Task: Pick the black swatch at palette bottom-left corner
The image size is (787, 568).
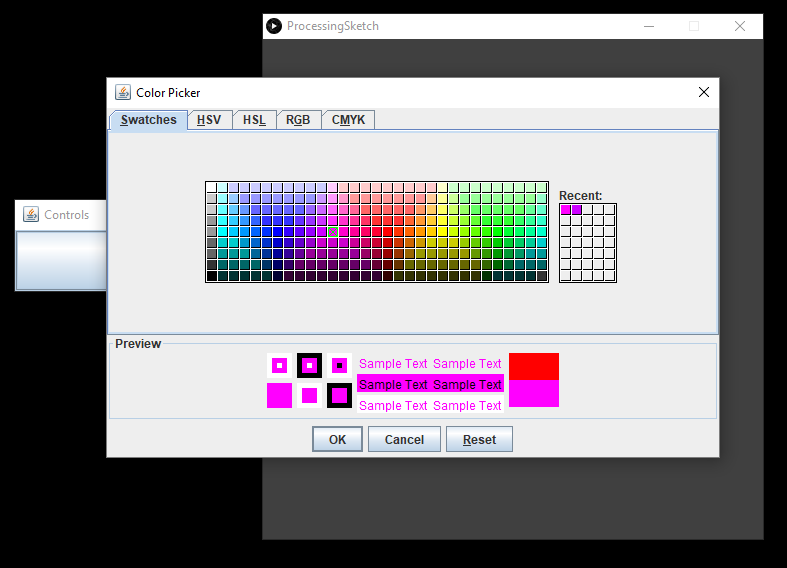Action: tap(211, 276)
